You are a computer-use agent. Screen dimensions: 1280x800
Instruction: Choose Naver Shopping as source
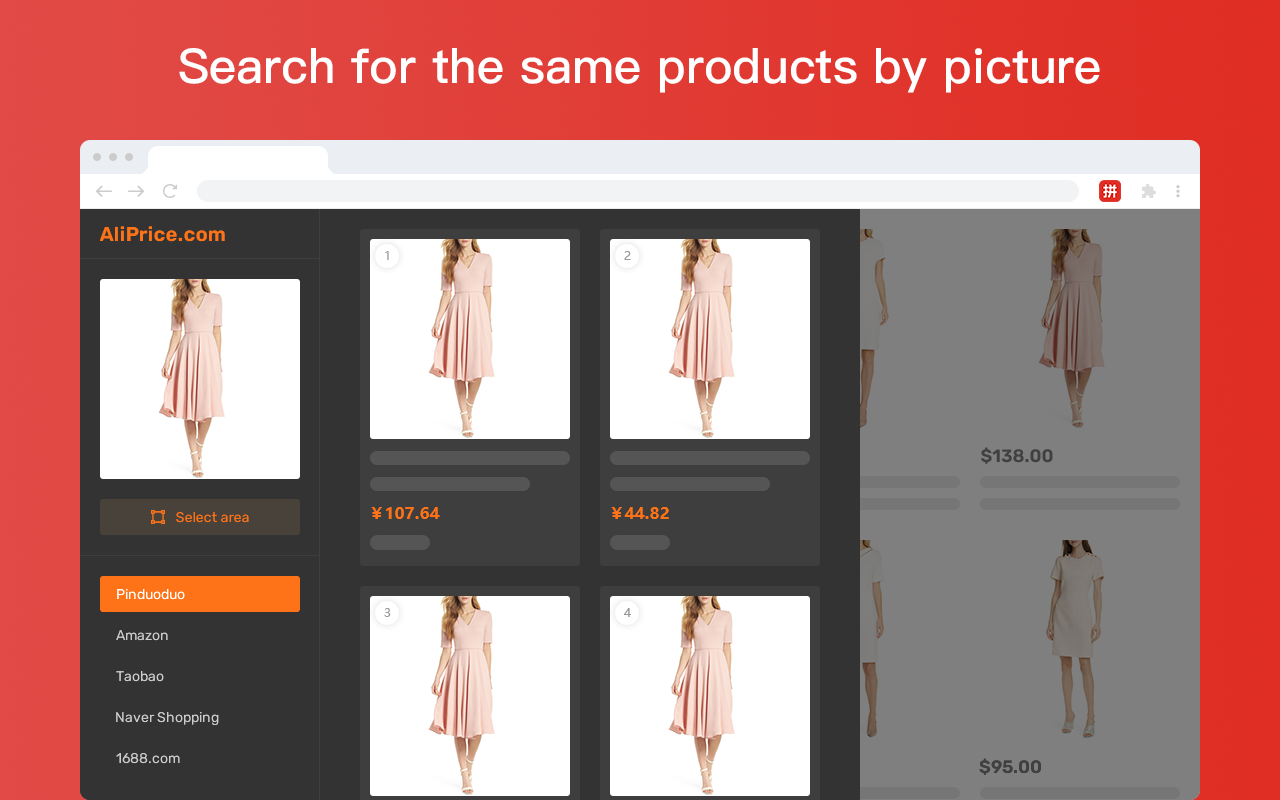[x=167, y=717]
